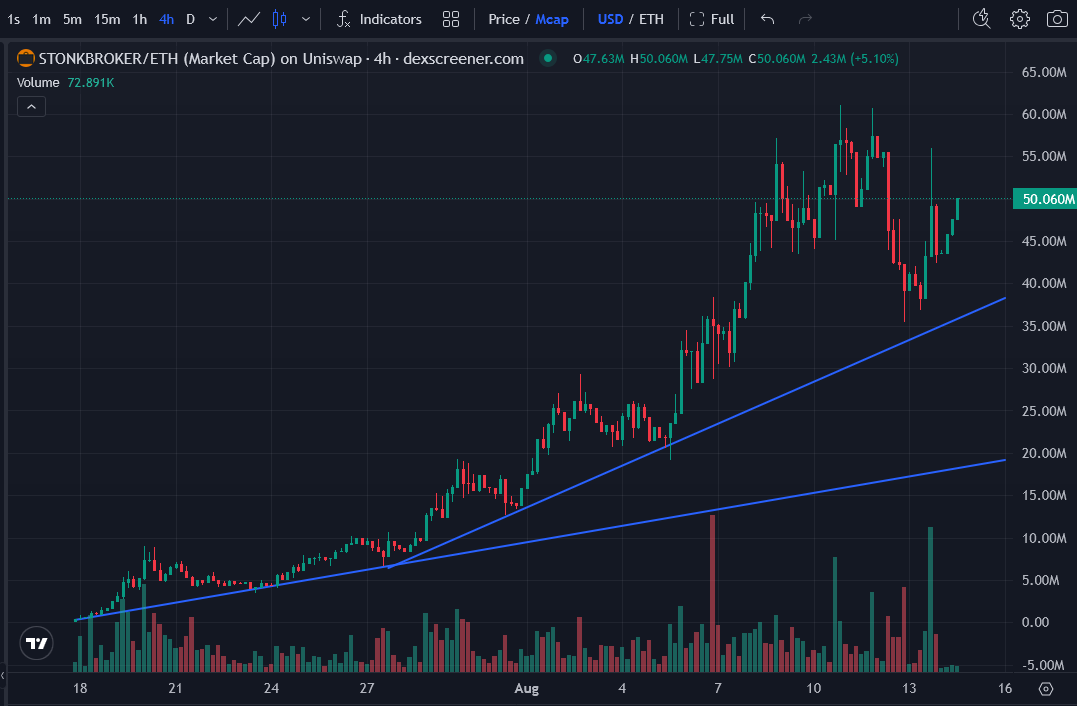1077x706 pixels.
Task: Open the quick search lightning icon
Action: tap(982, 19)
